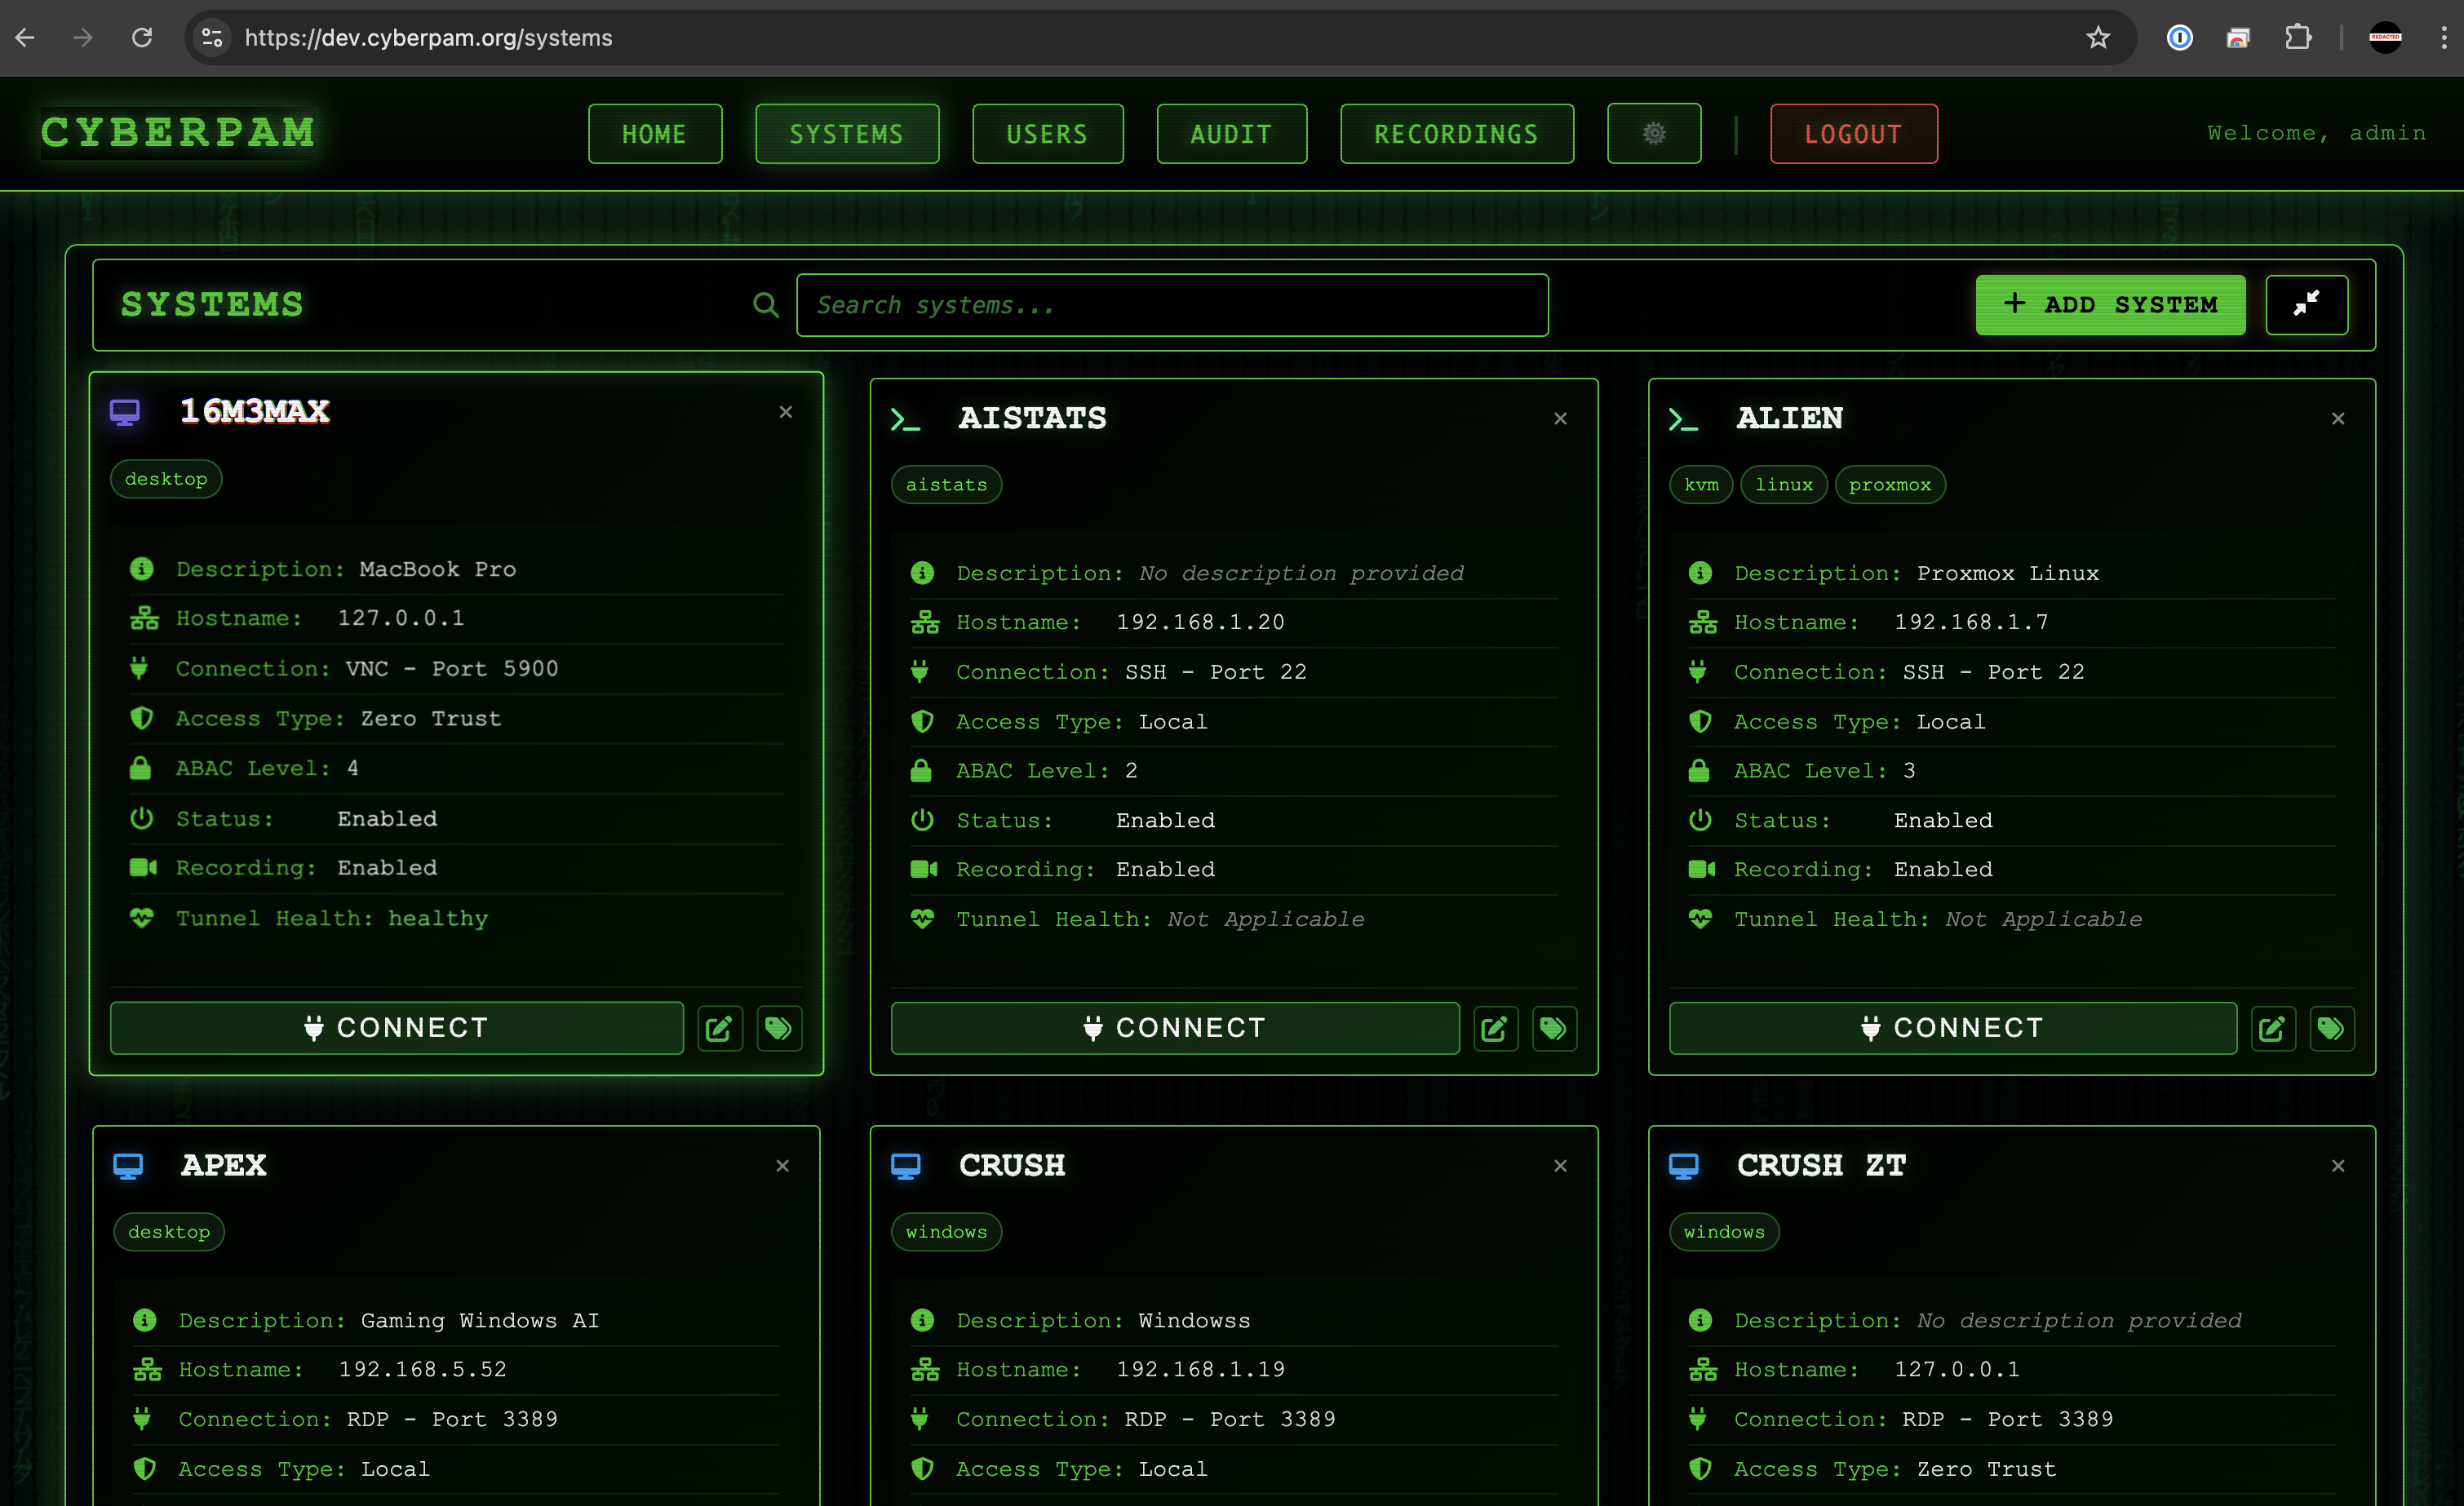Bookmark the page using the address bar star
2464x1506 pixels.
point(2098,38)
